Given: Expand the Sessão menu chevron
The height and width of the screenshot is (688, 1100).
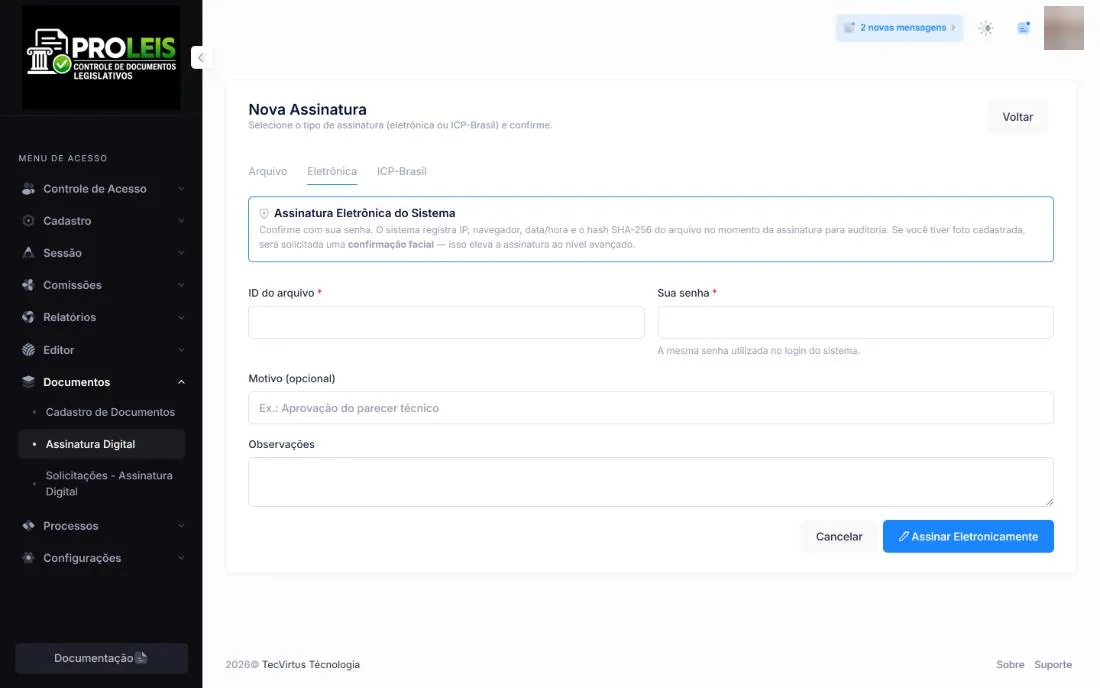Looking at the screenshot, I should click(x=181, y=253).
